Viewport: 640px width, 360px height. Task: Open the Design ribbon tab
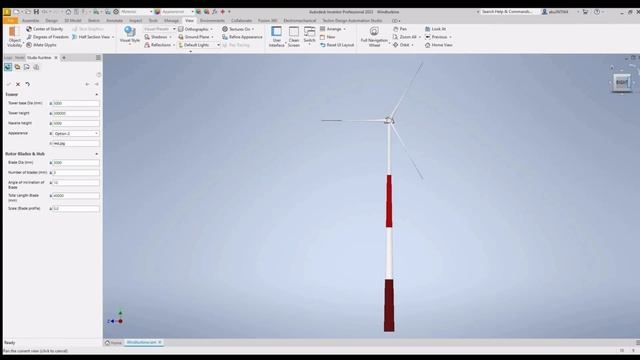(x=51, y=20)
